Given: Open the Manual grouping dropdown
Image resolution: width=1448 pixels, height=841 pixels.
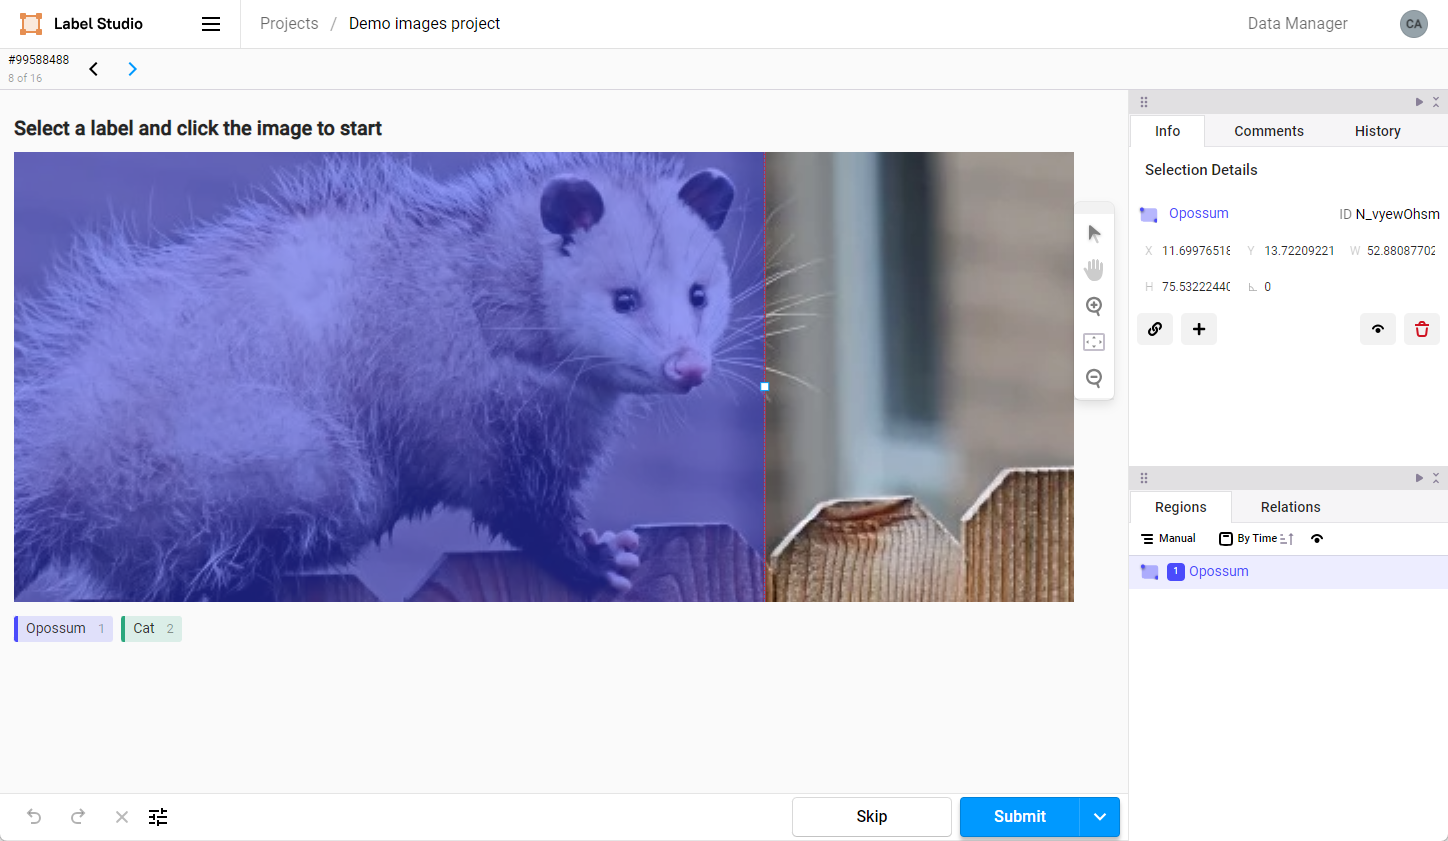Looking at the screenshot, I should [x=1168, y=539].
